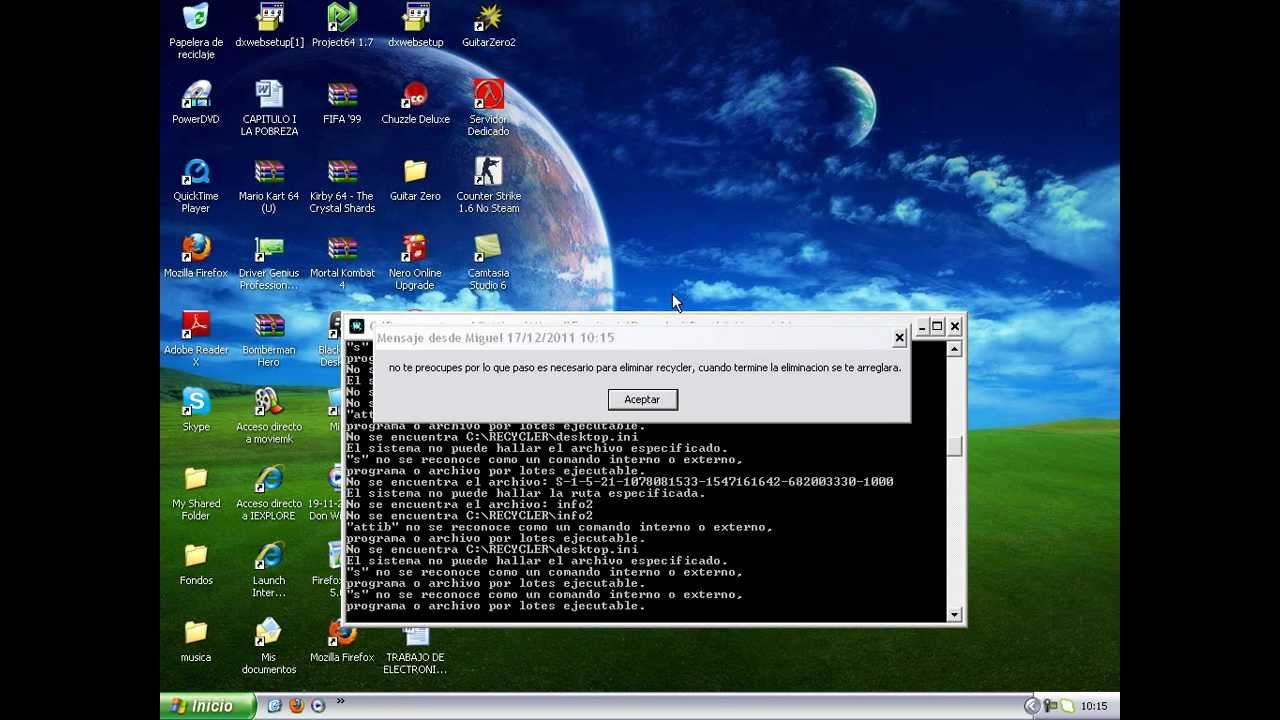Viewport: 1280px width, 720px height.
Task: Click the line with S-1-5-21-1078081533 identifier
Action: (x=620, y=482)
